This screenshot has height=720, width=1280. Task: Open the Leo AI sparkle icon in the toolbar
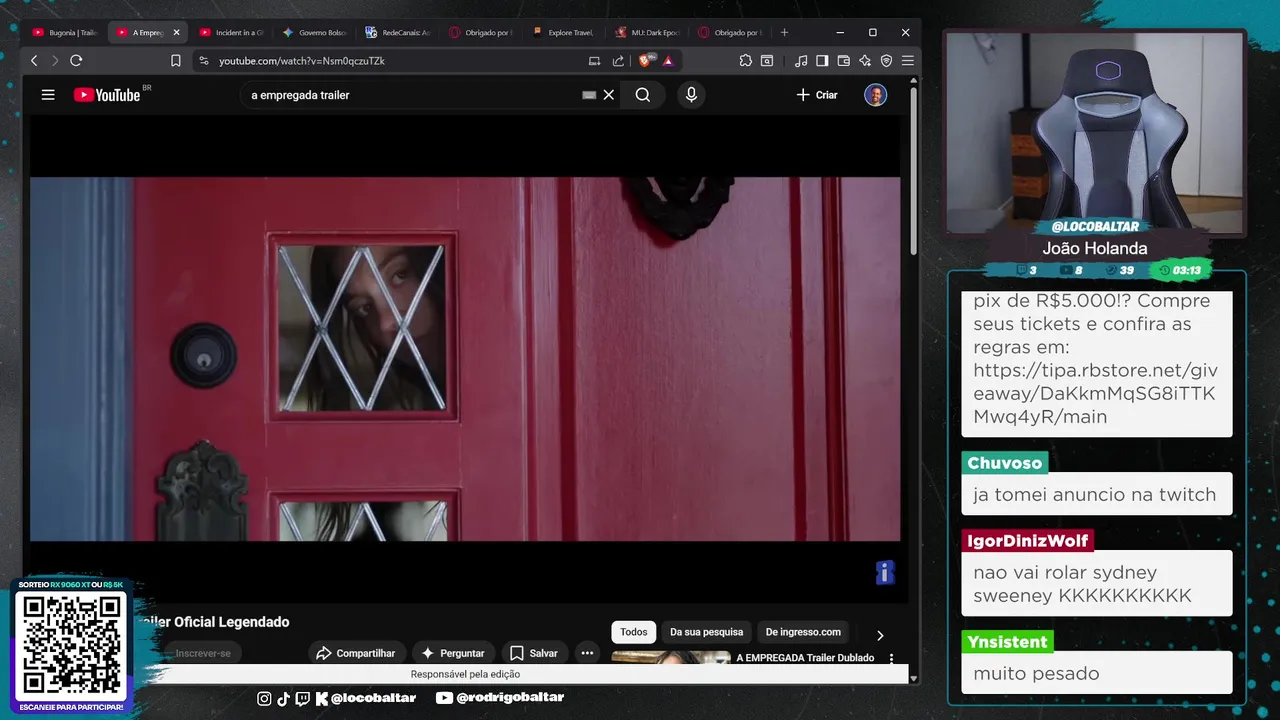click(x=865, y=61)
